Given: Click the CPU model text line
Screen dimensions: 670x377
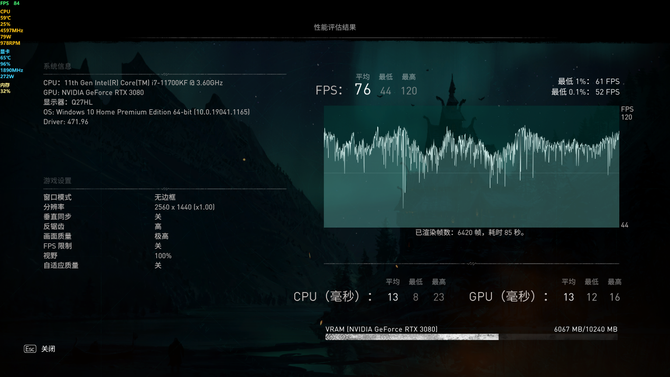Looking at the screenshot, I should coord(133,83).
